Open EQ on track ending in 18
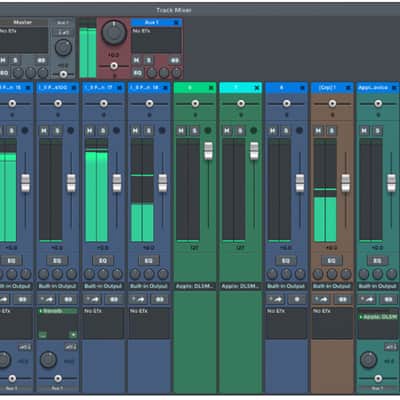 point(149,260)
